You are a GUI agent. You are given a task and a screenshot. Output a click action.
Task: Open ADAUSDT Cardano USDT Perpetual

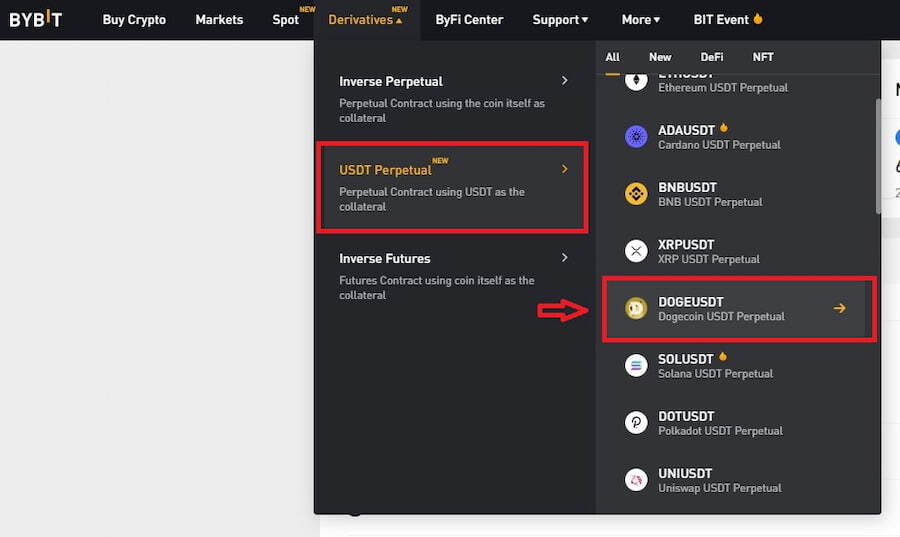738,137
